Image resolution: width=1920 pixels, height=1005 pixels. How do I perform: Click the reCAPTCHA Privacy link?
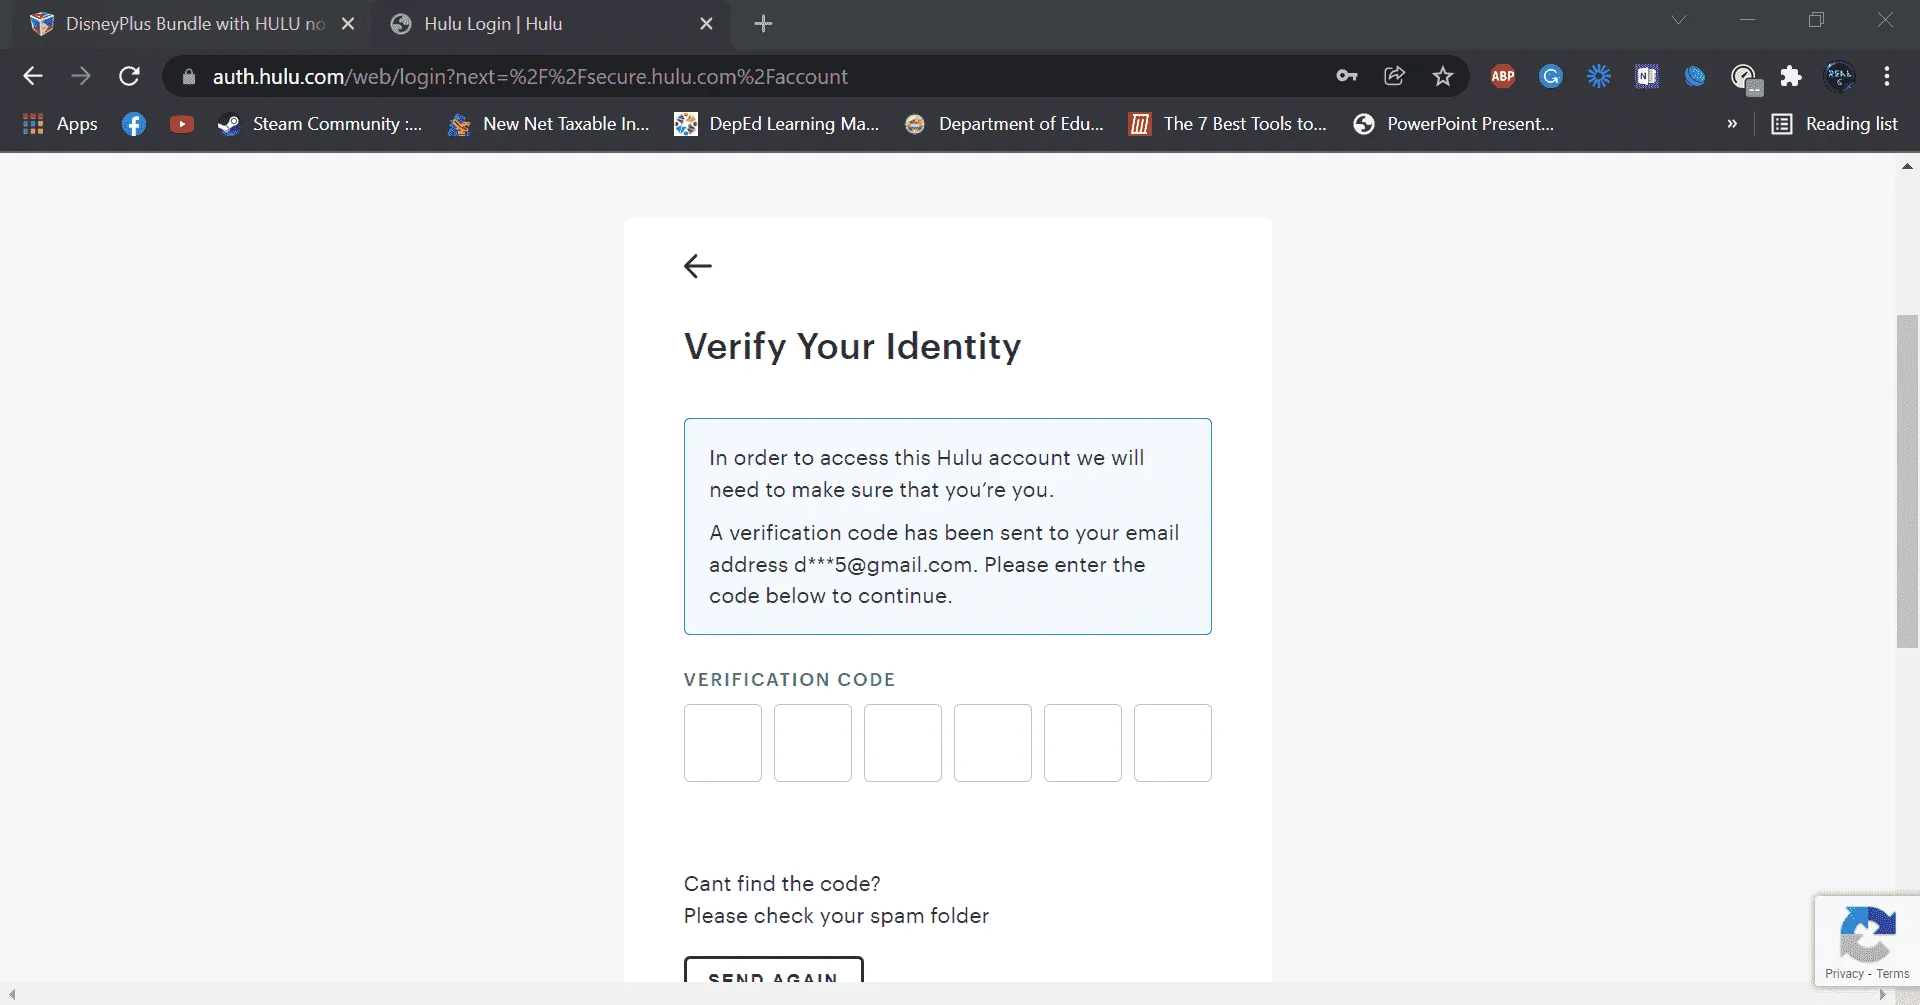point(1844,974)
